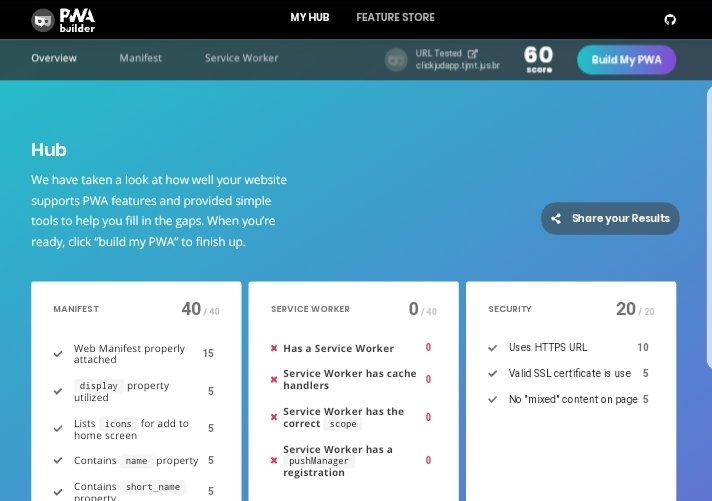Click the share icon in Share button

click(556, 218)
